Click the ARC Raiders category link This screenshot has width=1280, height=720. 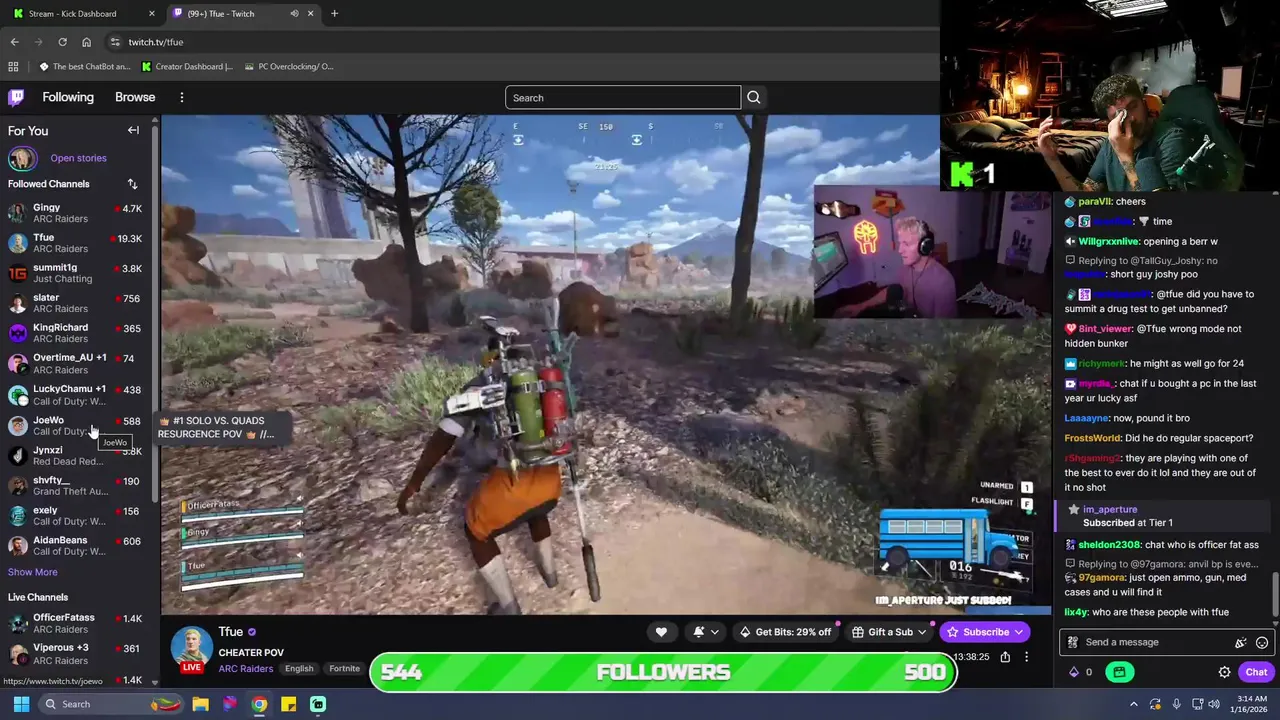click(x=246, y=668)
